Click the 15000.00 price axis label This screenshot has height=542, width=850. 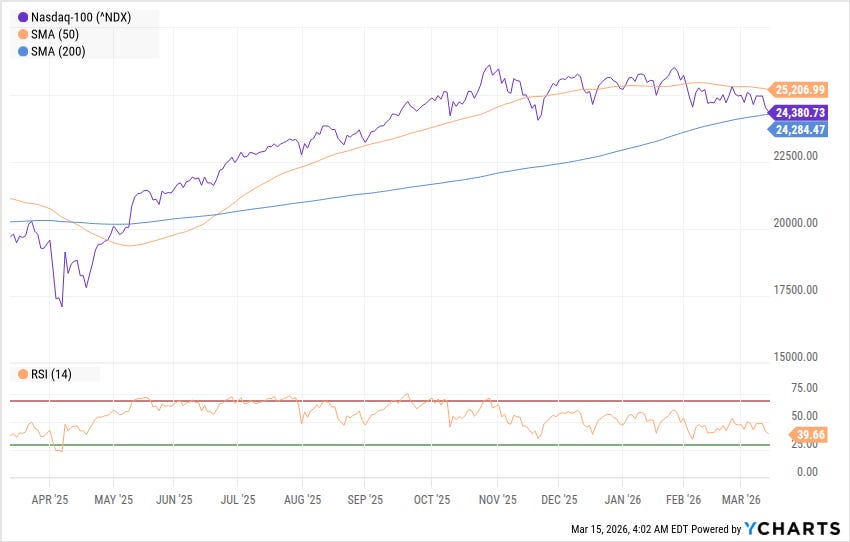coord(795,357)
